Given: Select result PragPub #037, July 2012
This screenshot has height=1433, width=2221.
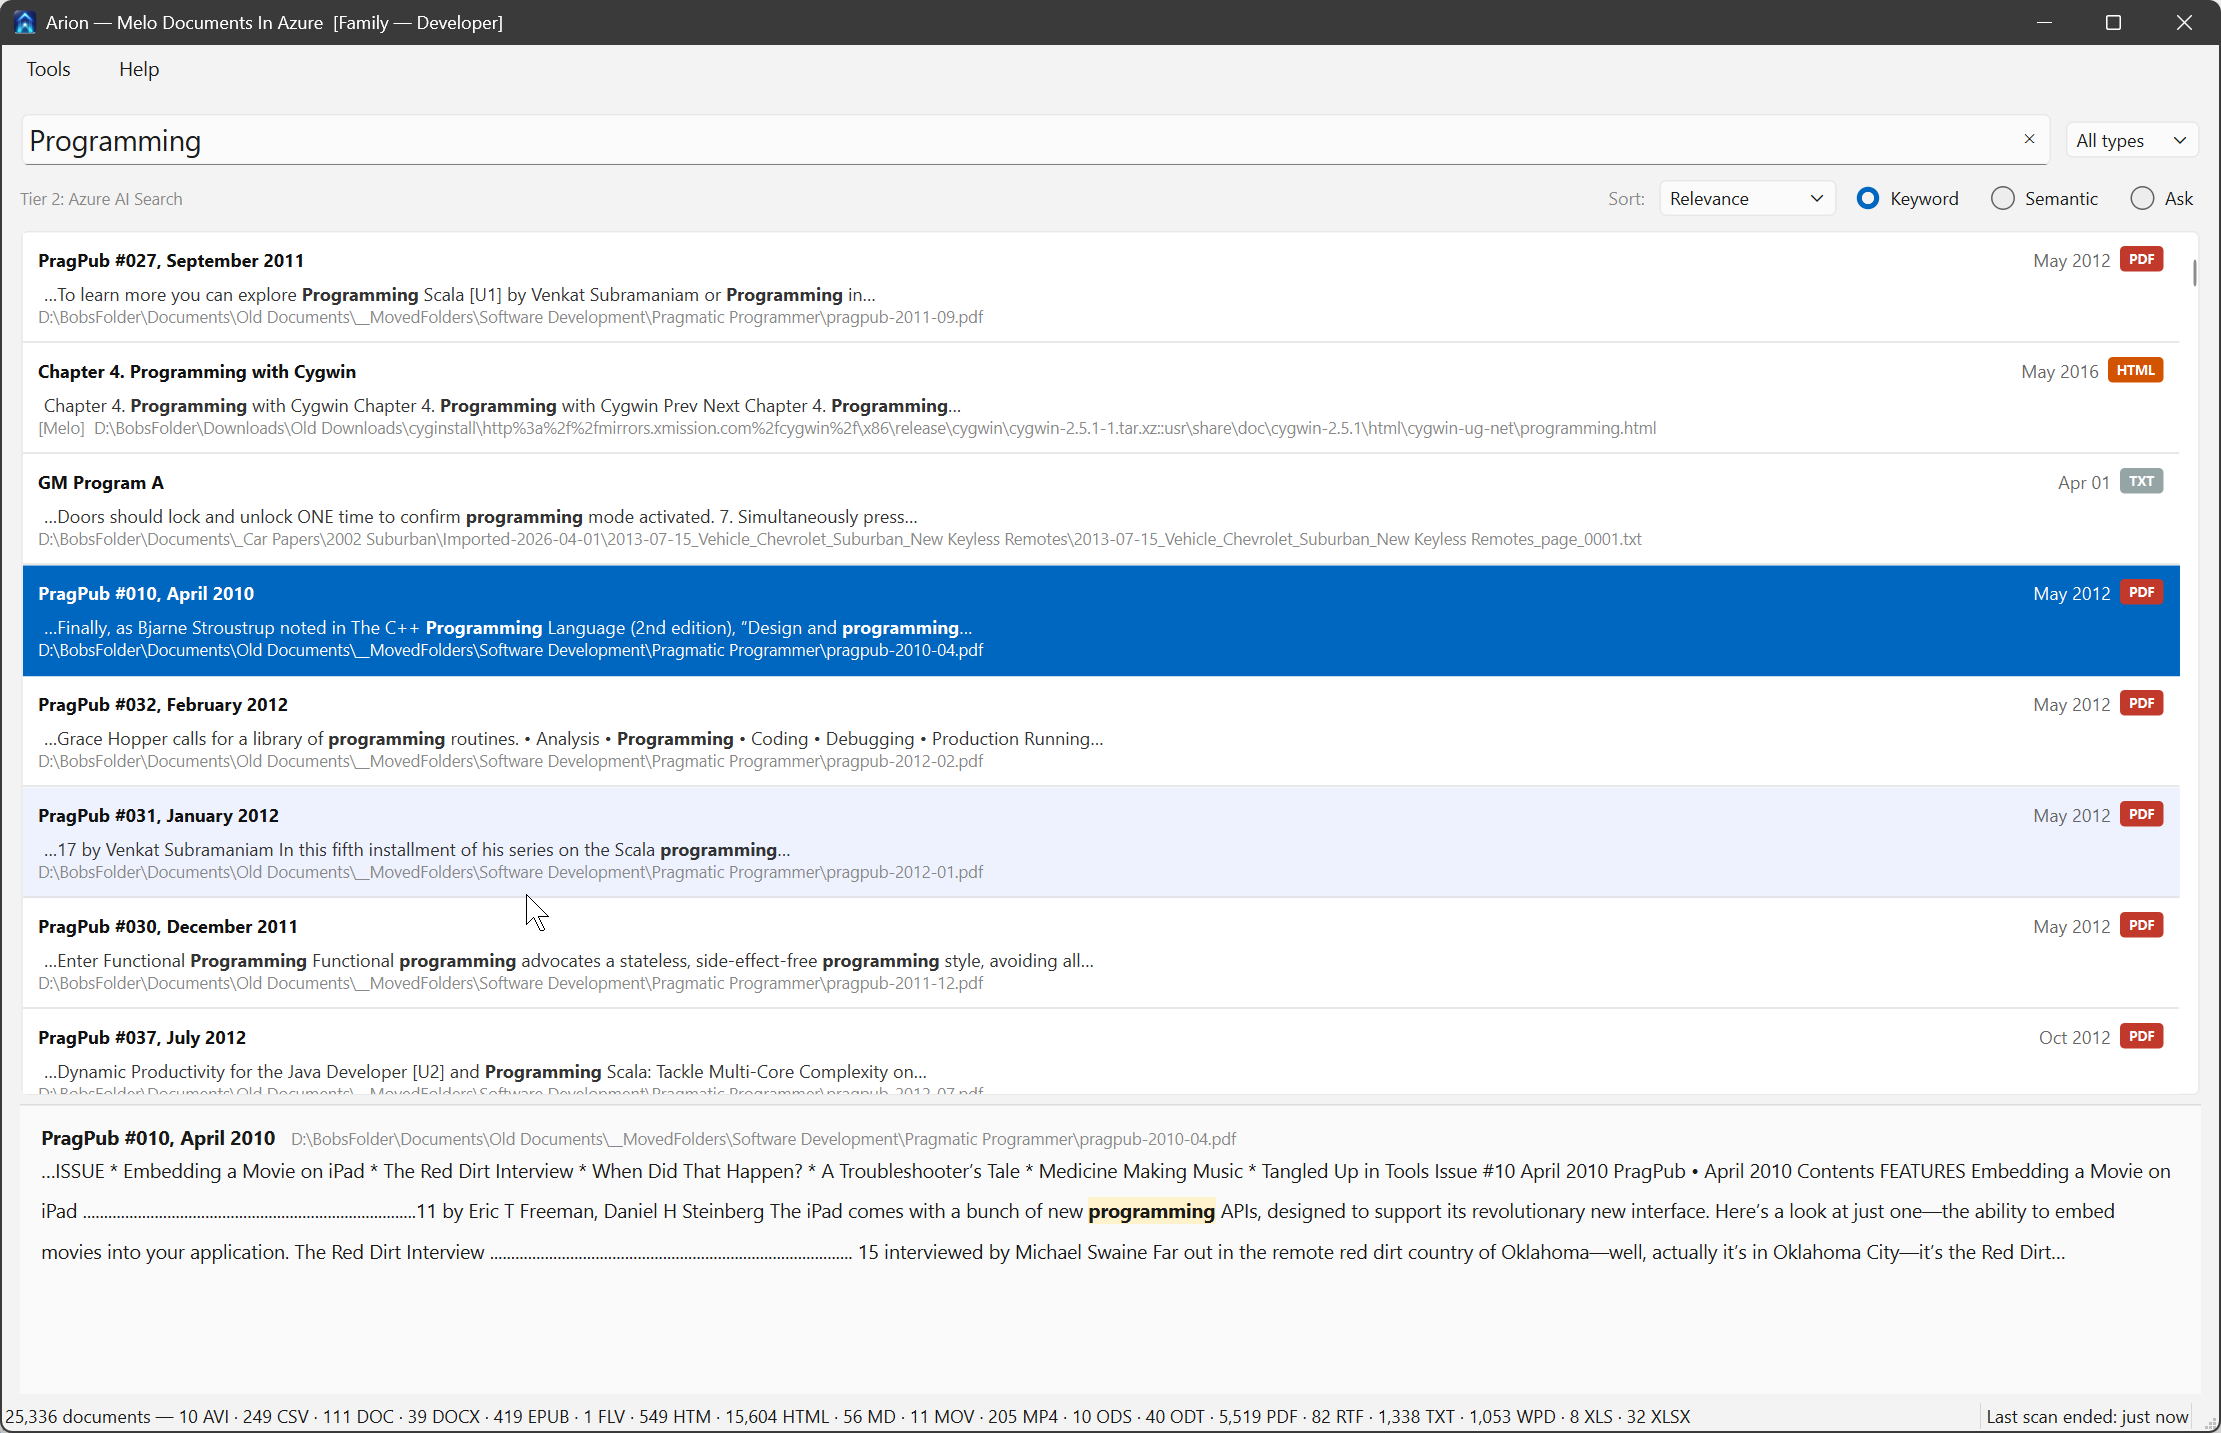Looking at the screenshot, I should coord(1100,1052).
